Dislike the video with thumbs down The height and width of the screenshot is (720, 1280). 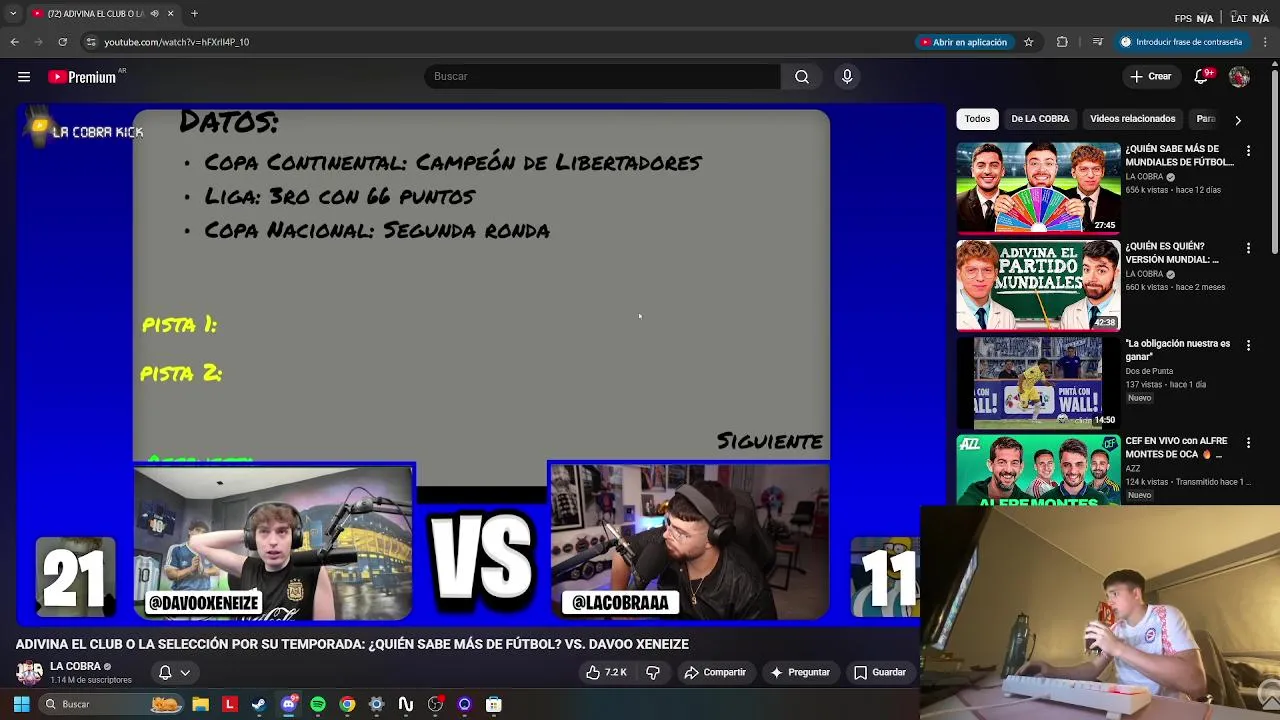tap(653, 673)
